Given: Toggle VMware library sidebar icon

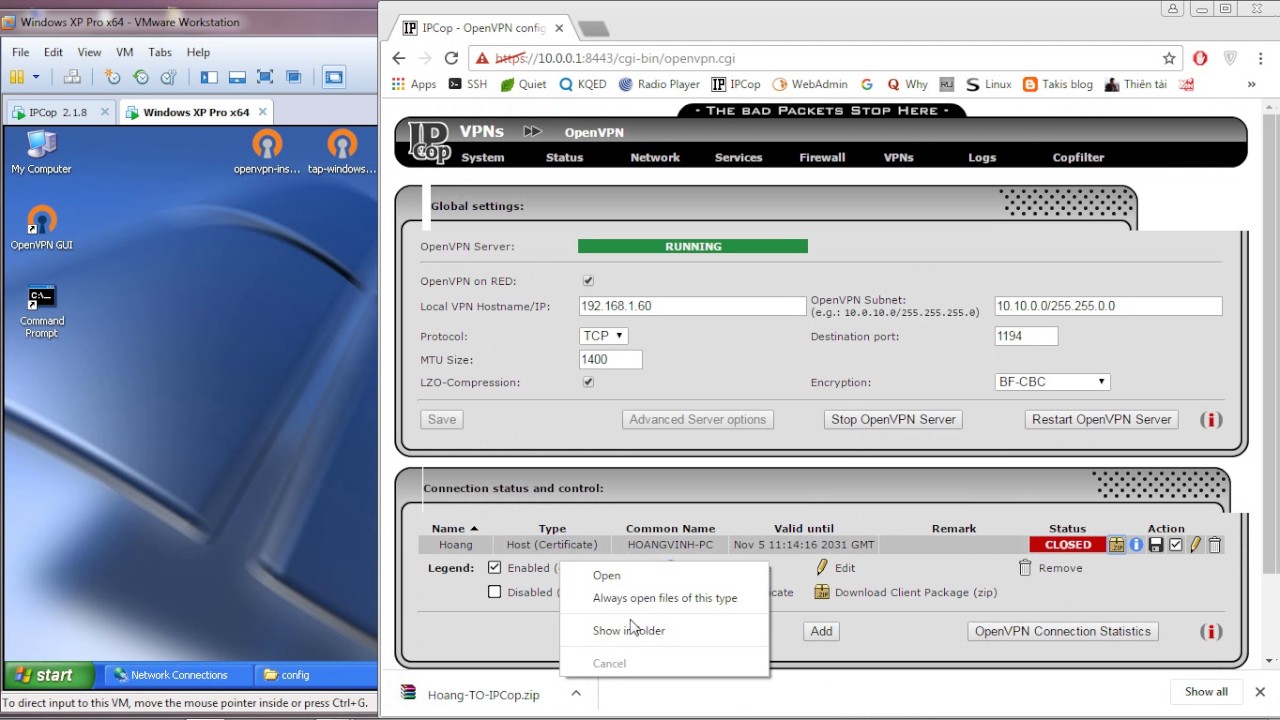Looking at the screenshot, I should (x=209, y=77).
